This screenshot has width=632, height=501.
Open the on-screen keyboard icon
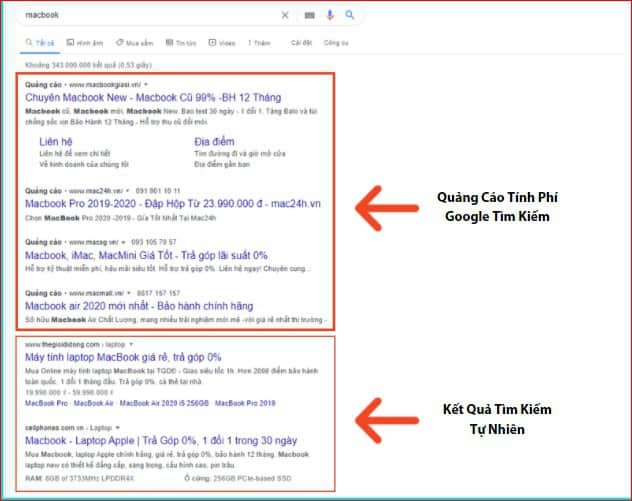[309, 15]
